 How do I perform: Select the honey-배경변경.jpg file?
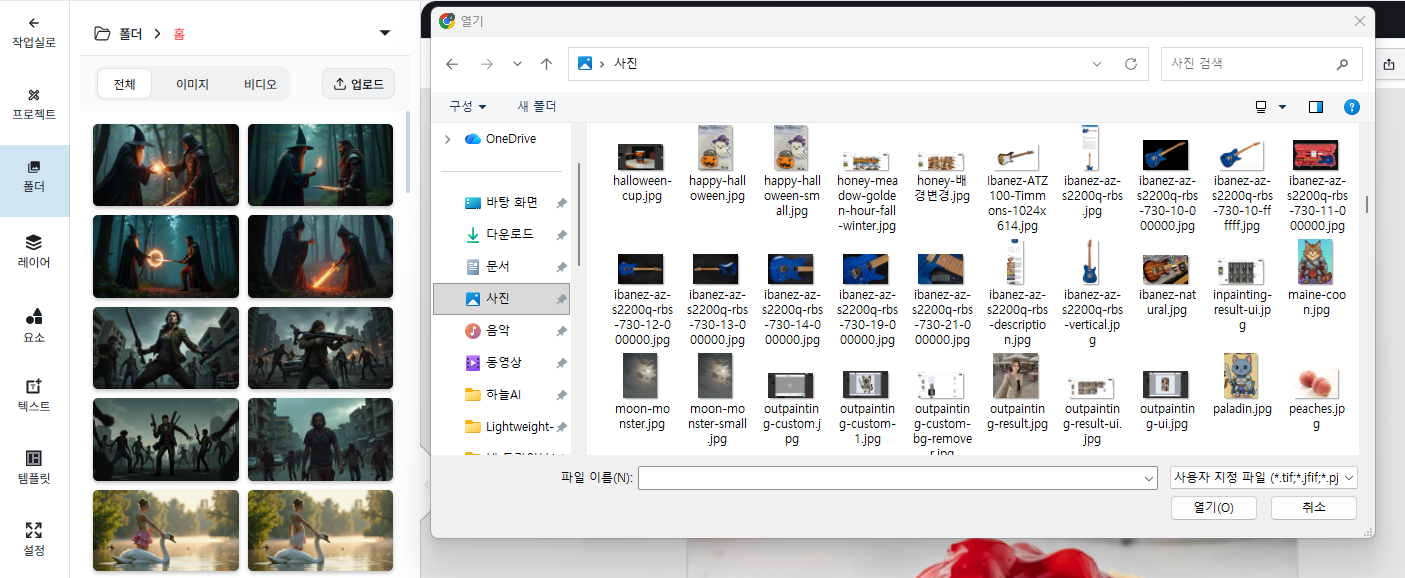[942, 175]
